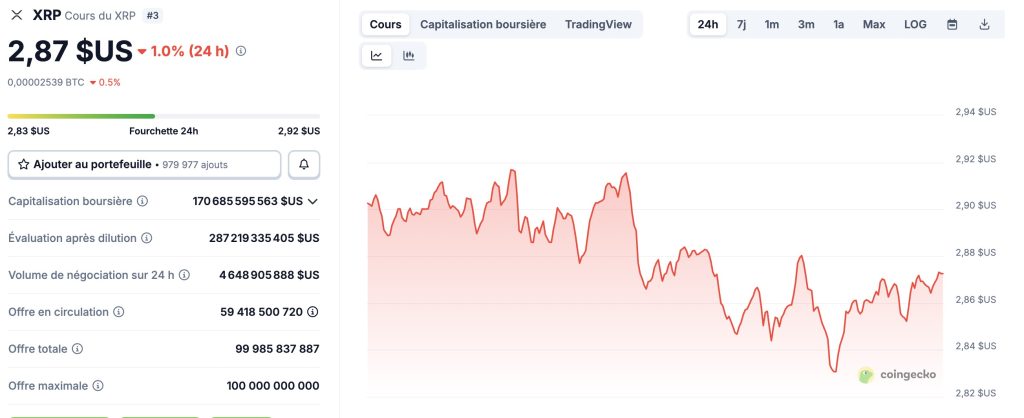The image size is (1024, 418).
Task: Select the 24h time range
Action: [x=707, y=24]
